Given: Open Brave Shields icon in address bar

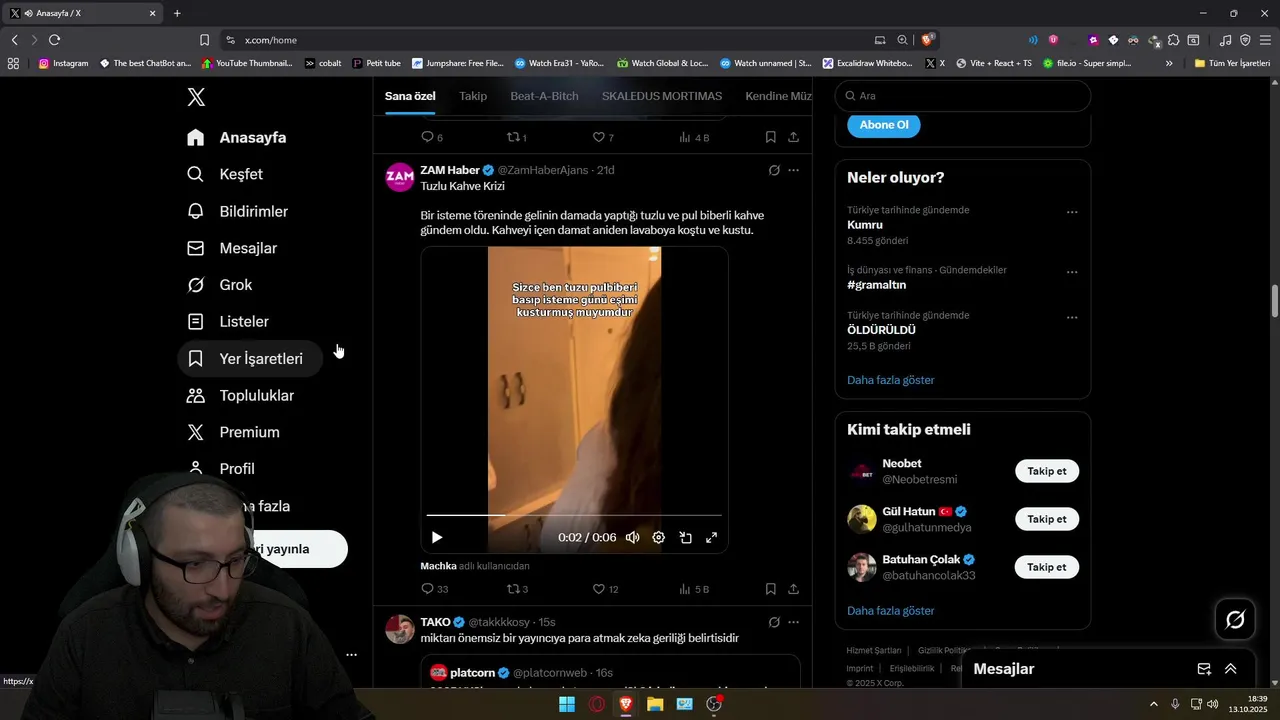Looking at the screenshot, I should [928, 40].
